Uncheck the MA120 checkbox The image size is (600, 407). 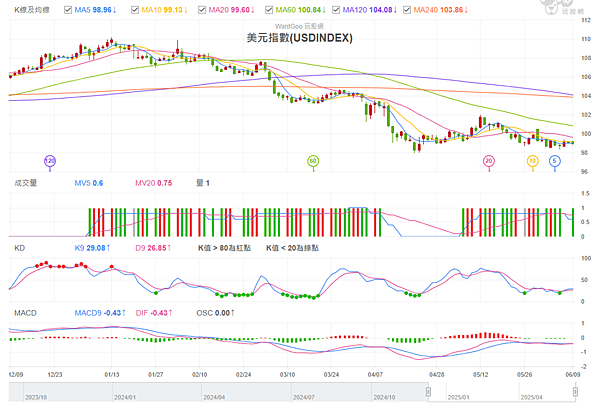336,10
